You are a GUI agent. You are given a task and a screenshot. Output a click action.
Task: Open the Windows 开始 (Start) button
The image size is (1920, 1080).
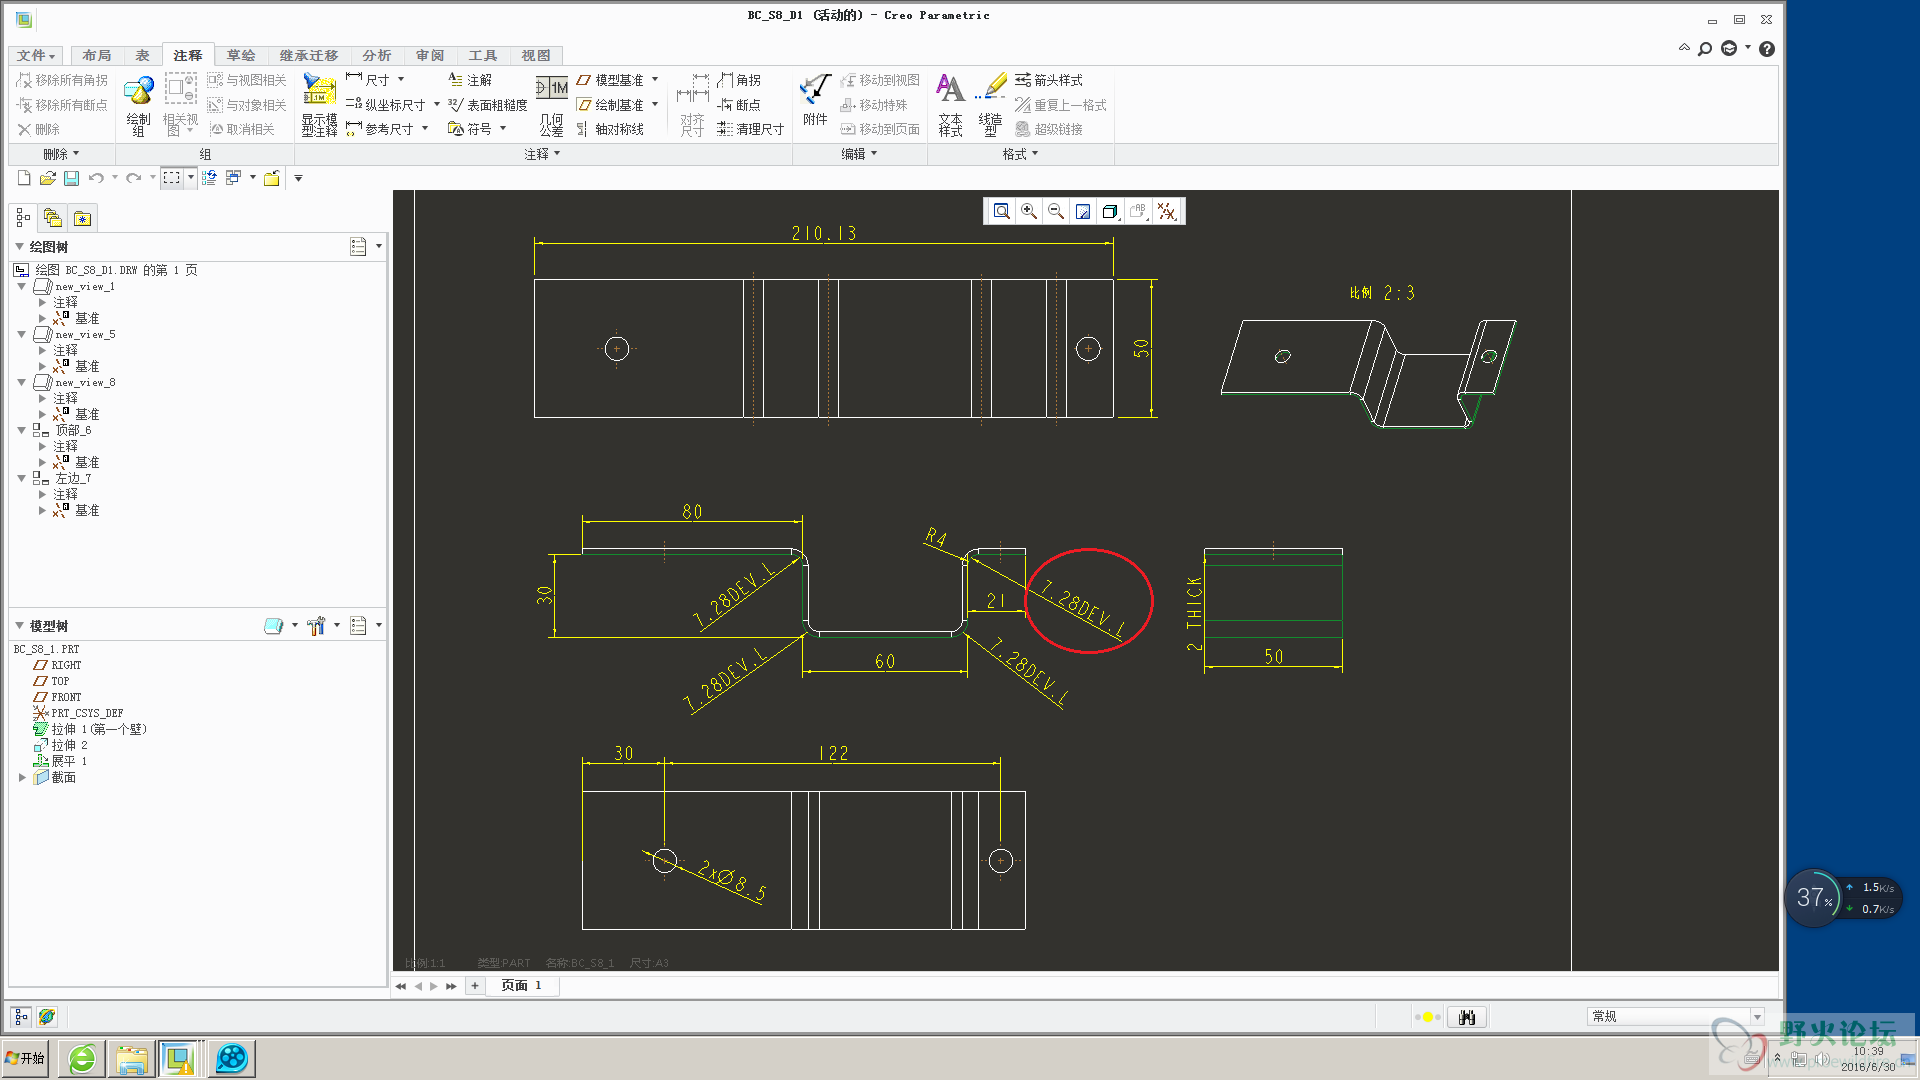[x=25, y=1058]
